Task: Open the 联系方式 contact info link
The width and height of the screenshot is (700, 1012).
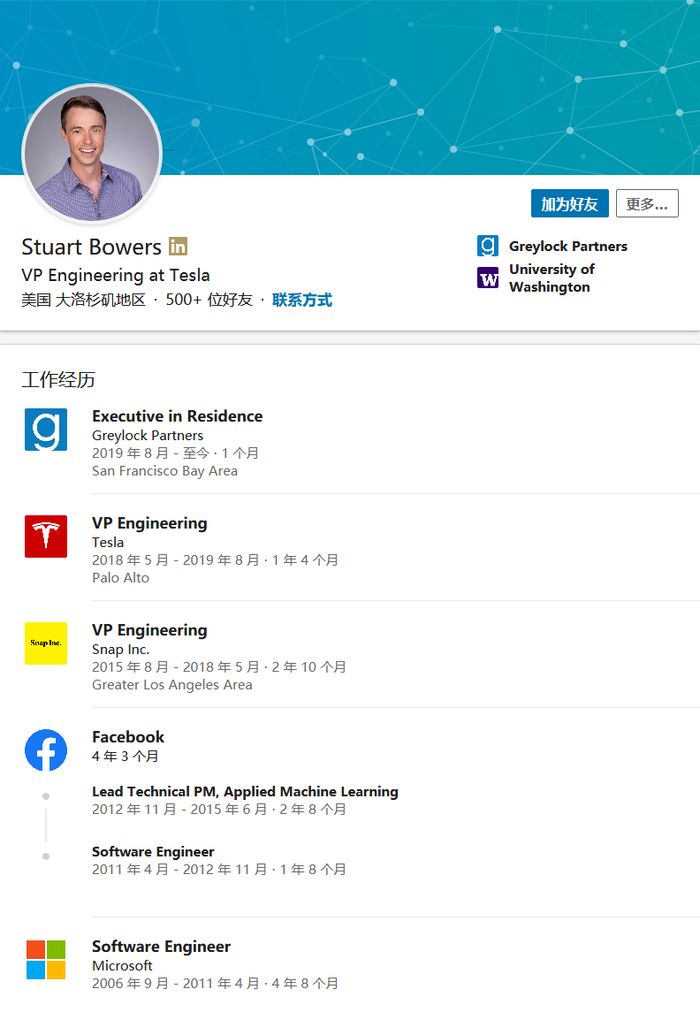Action: point(302,299)
